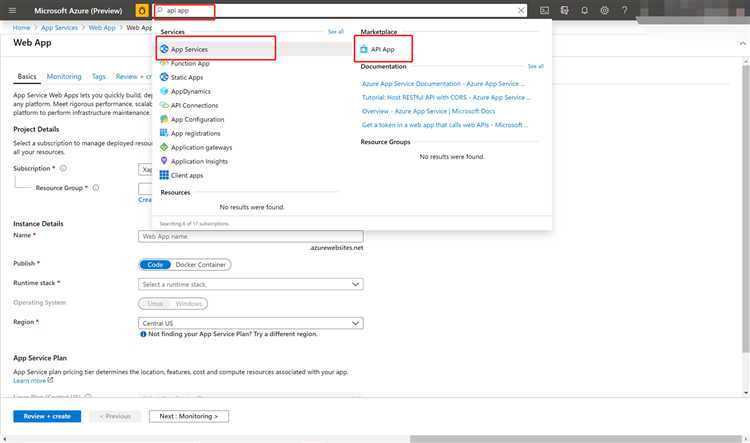Screen dimensions: 750x443
Task: Click the Previous button
Action: click(x=115, y=416)
